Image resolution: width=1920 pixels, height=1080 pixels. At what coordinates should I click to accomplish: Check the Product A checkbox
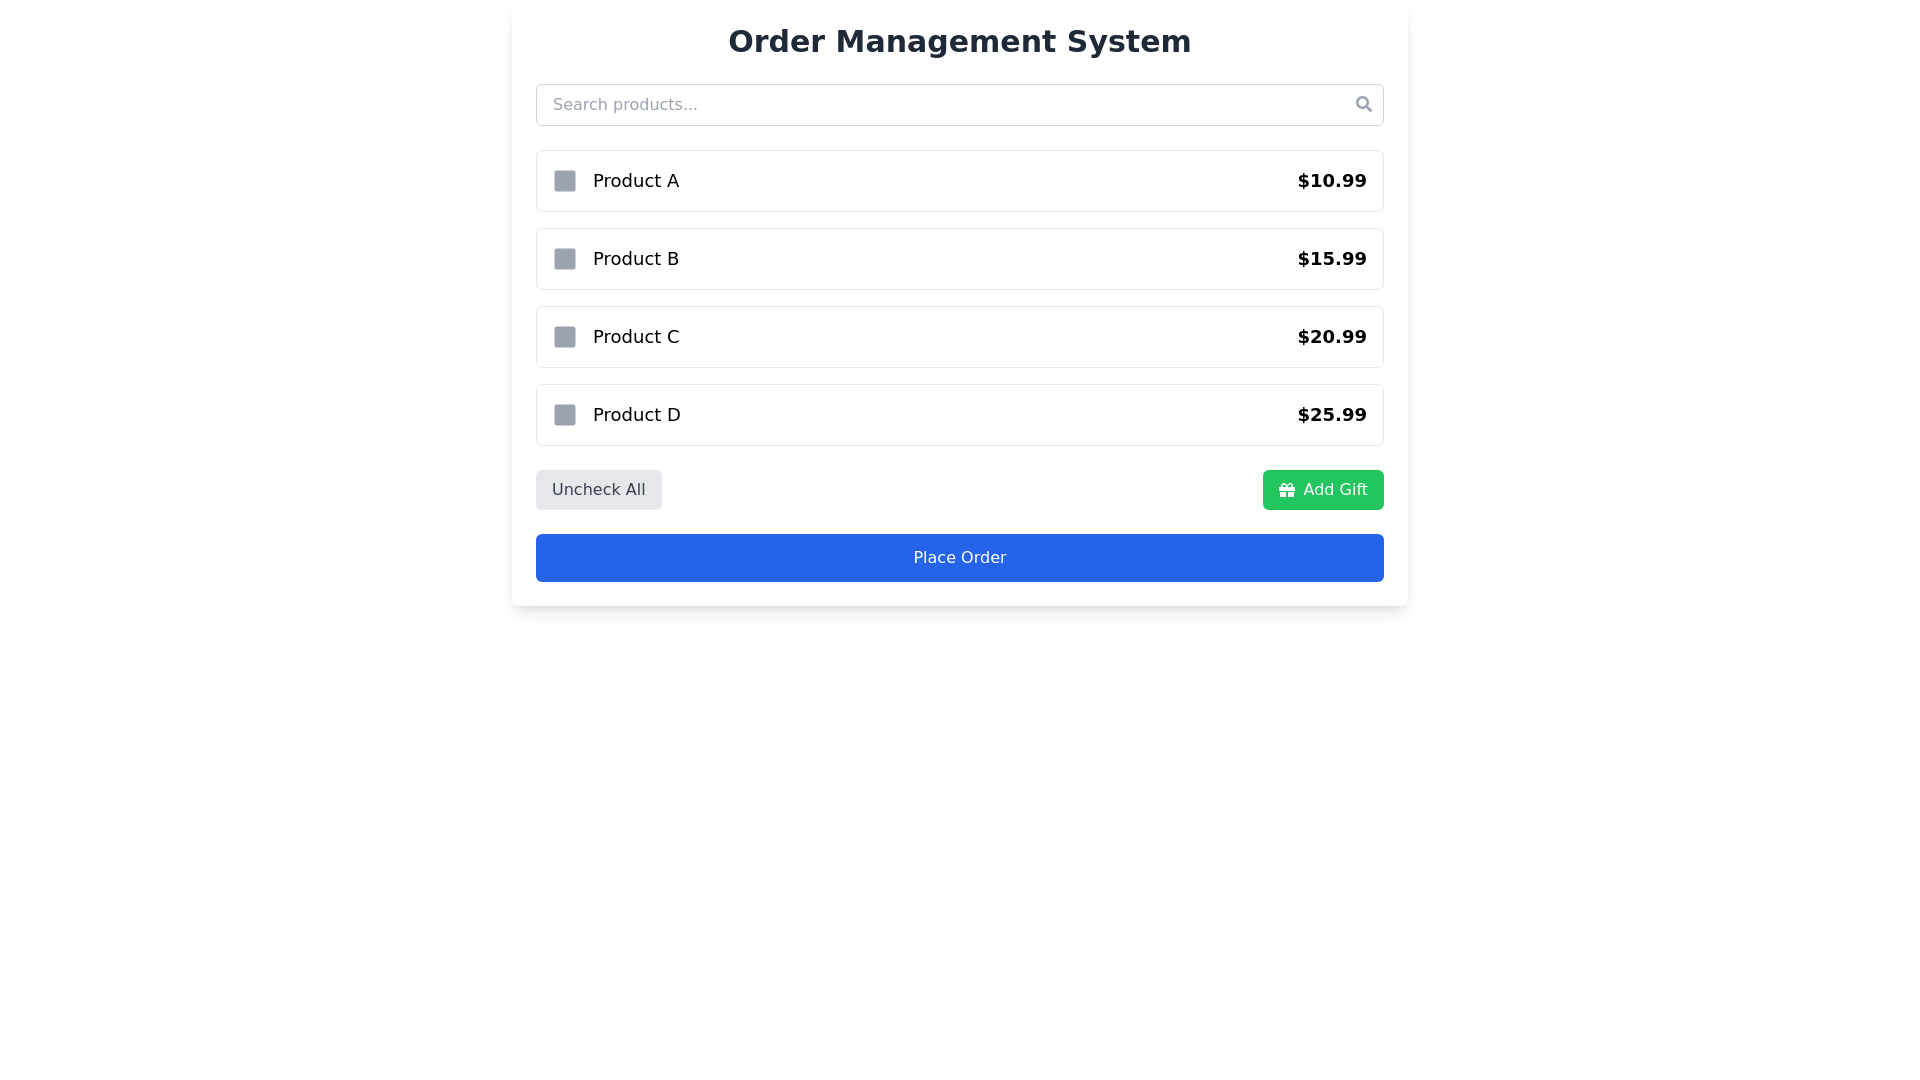point(565,181)
